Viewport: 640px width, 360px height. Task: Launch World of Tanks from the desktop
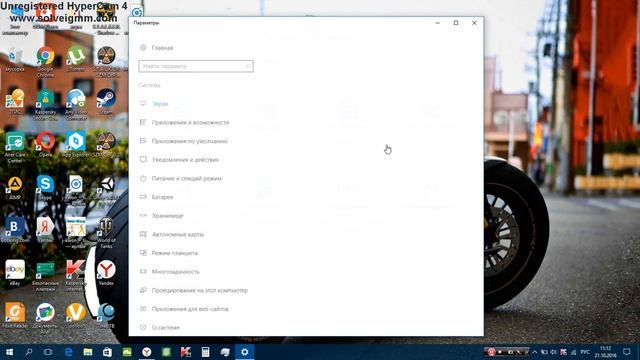(x=106, y=233)
